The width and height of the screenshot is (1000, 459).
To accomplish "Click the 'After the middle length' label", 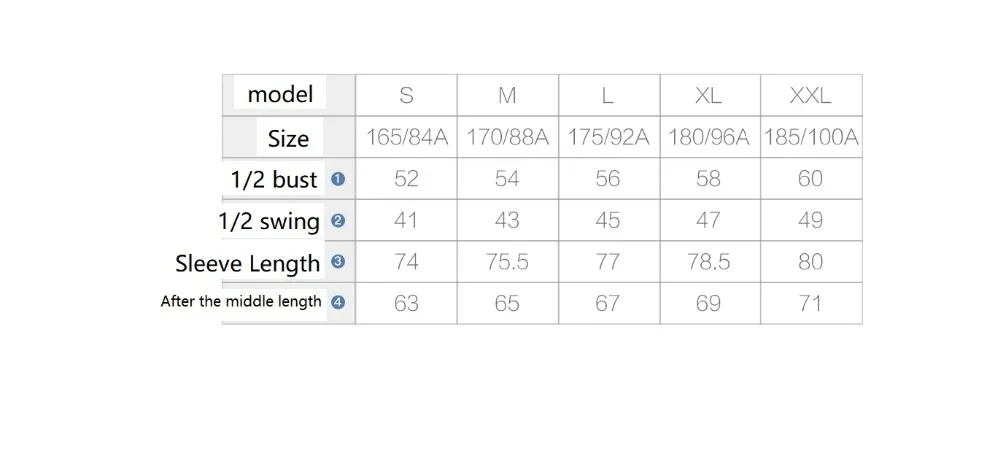I will point(241,302).
